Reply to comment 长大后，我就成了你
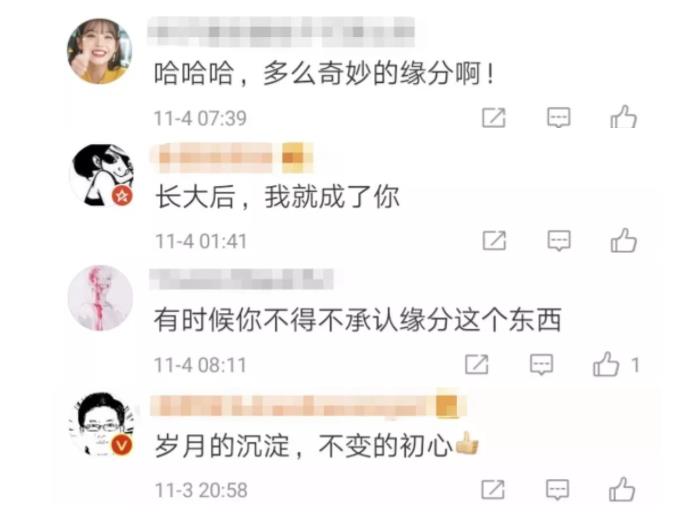The image size is (687, 525). point(559,241)
